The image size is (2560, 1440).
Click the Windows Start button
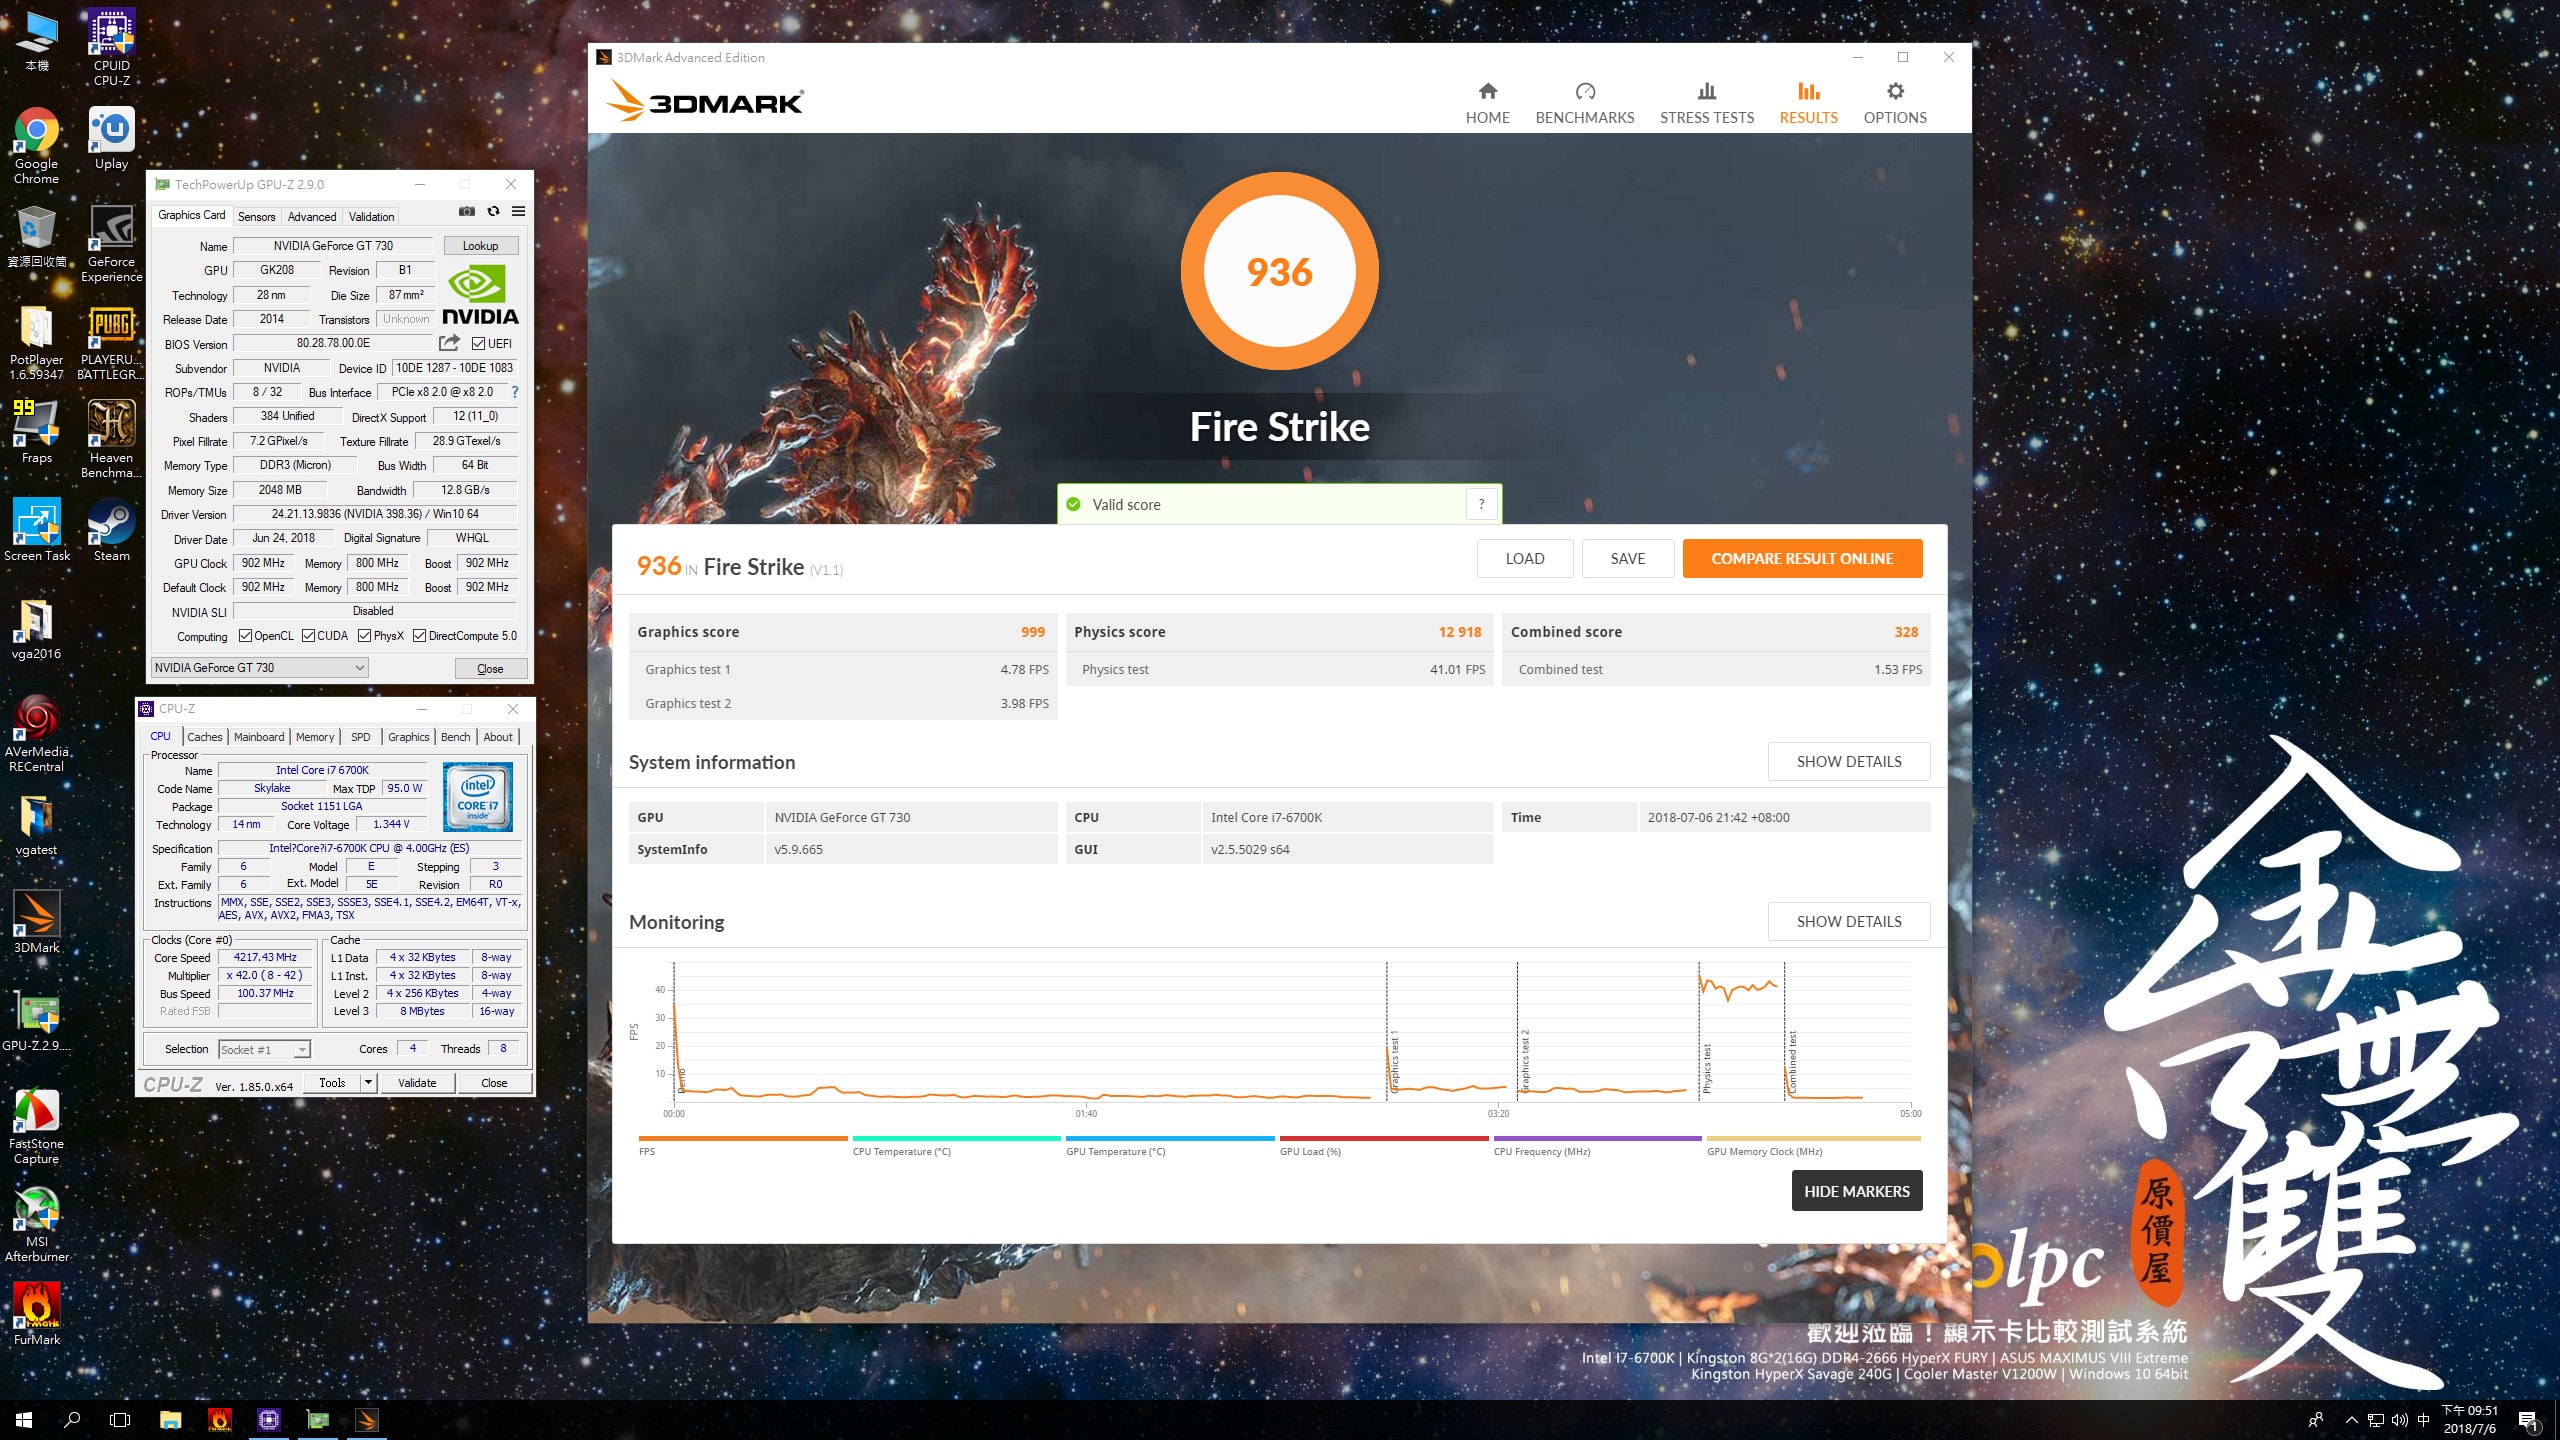pyautogui.click(x=24, y=1419)
